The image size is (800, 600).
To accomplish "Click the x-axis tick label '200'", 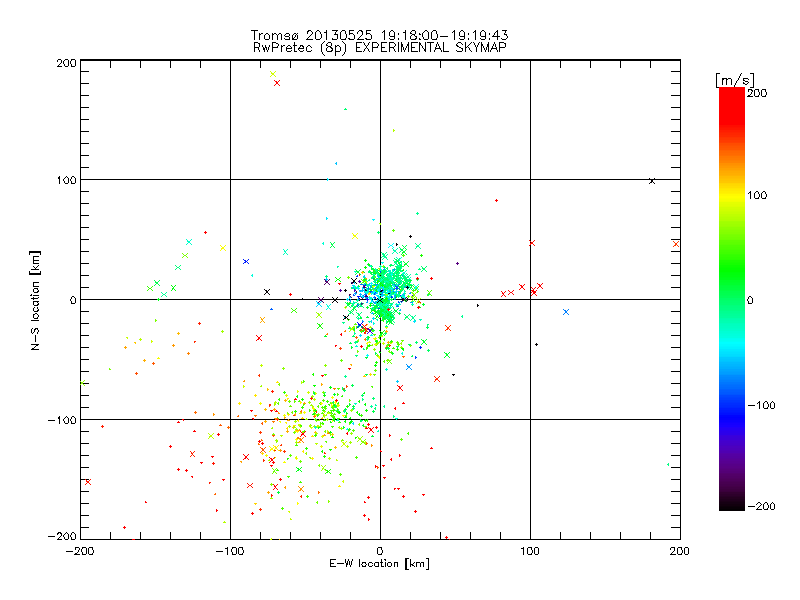I will pyautogui.click(x=680, y=551).
